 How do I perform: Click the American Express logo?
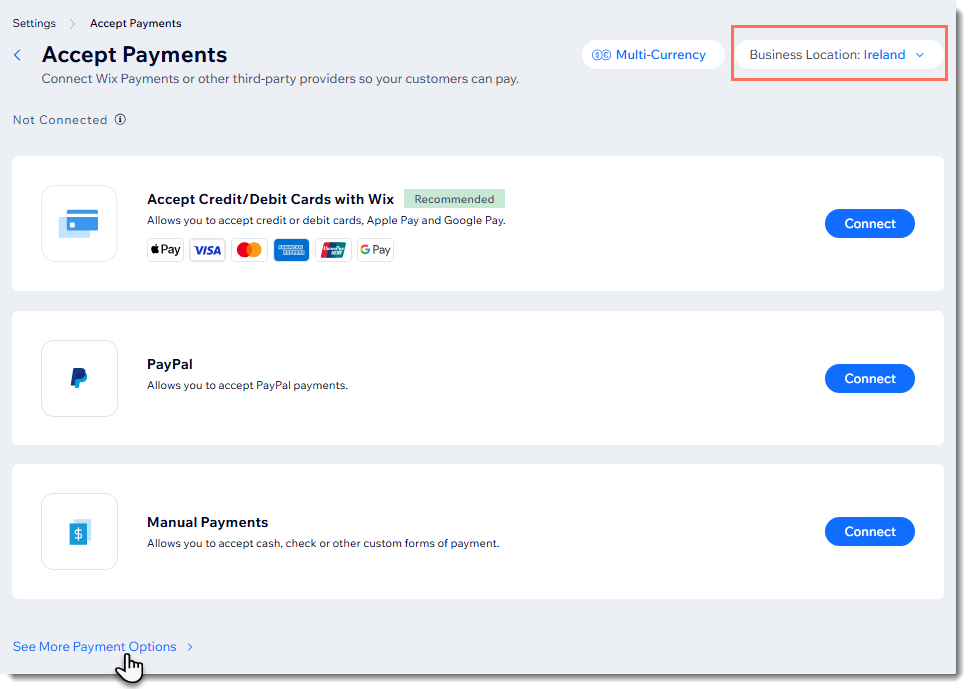tap(291, 250)
